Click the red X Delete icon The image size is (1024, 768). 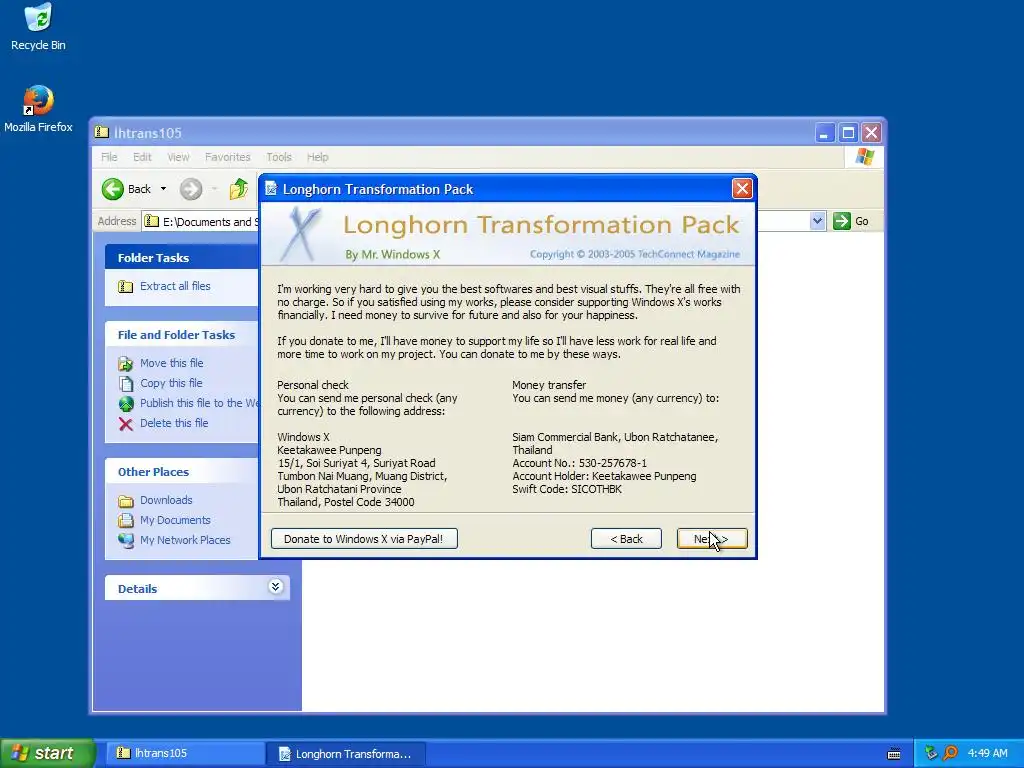coord(125,424)
